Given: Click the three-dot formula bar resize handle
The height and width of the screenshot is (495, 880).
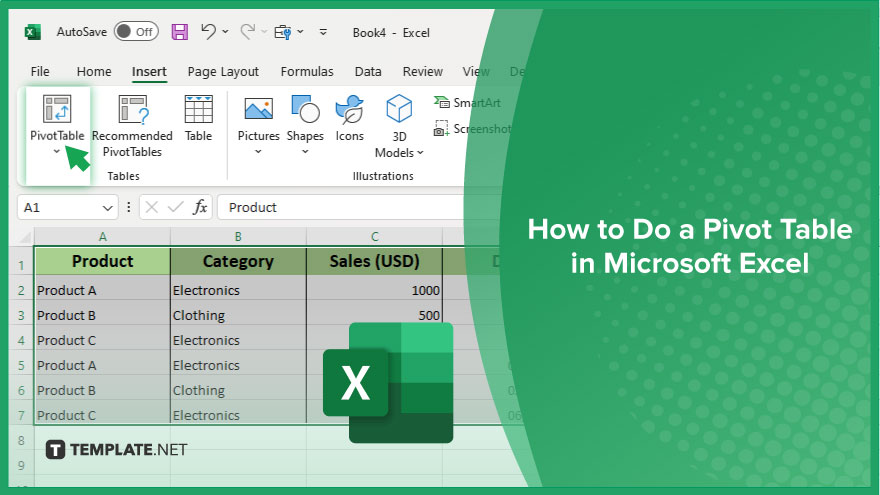Looking at the screenshot, I should 129,208.
